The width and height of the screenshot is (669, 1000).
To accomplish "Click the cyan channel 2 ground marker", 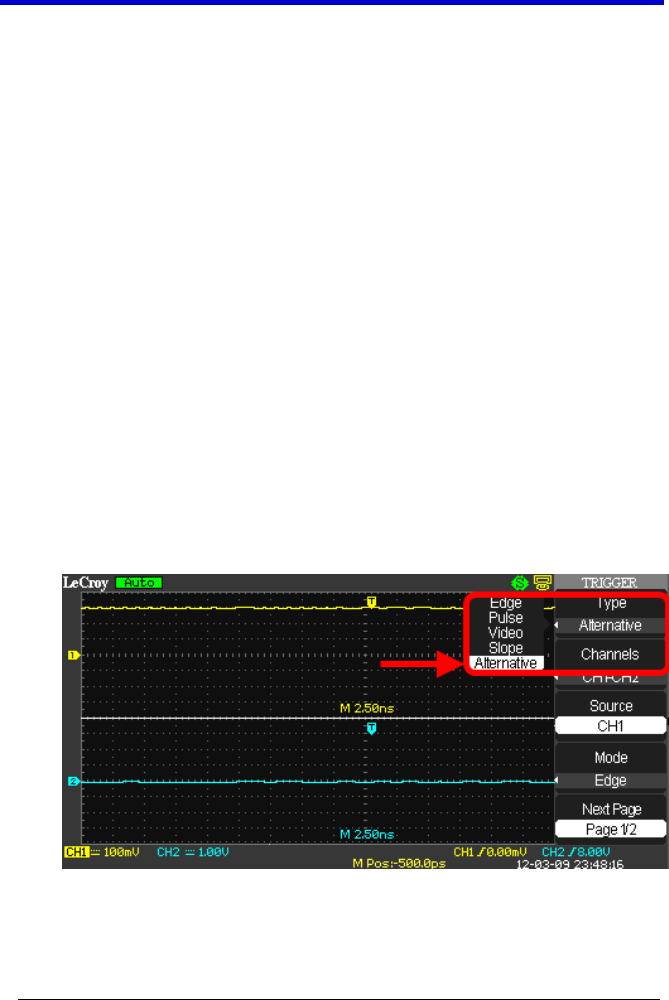I will click(x=73, y=781).
